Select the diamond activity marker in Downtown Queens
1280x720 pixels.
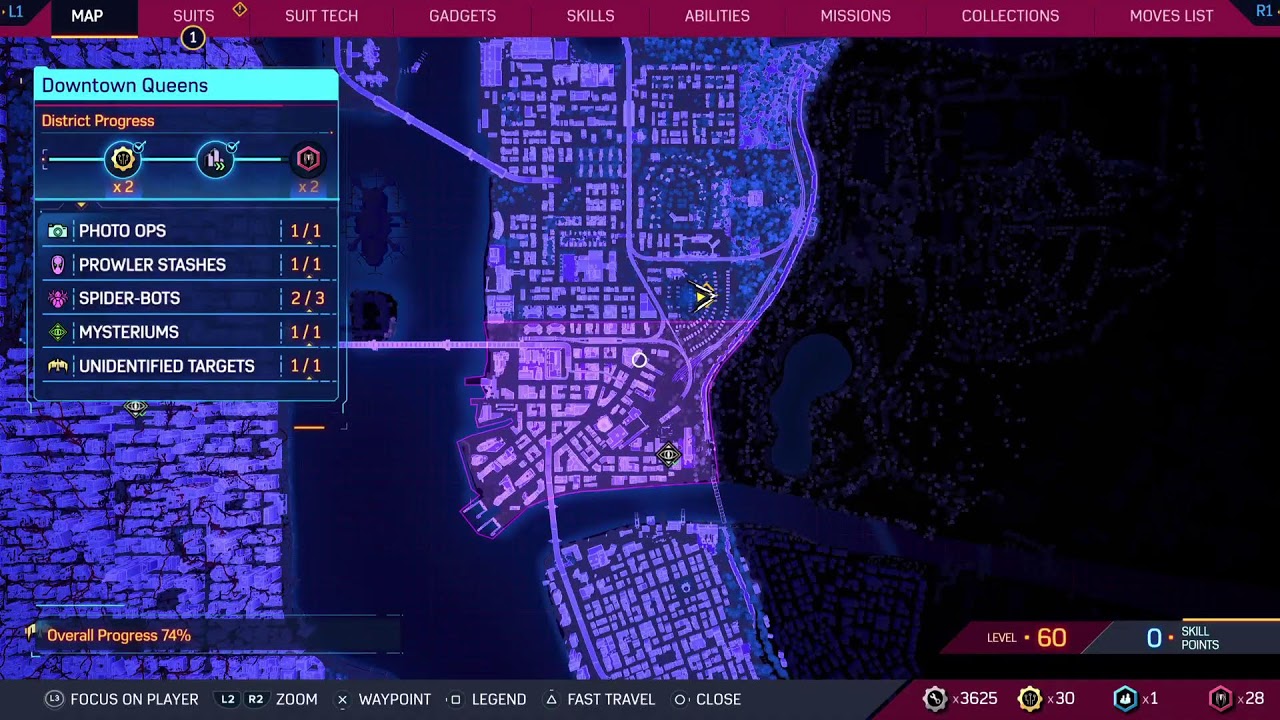click(668, 456)
